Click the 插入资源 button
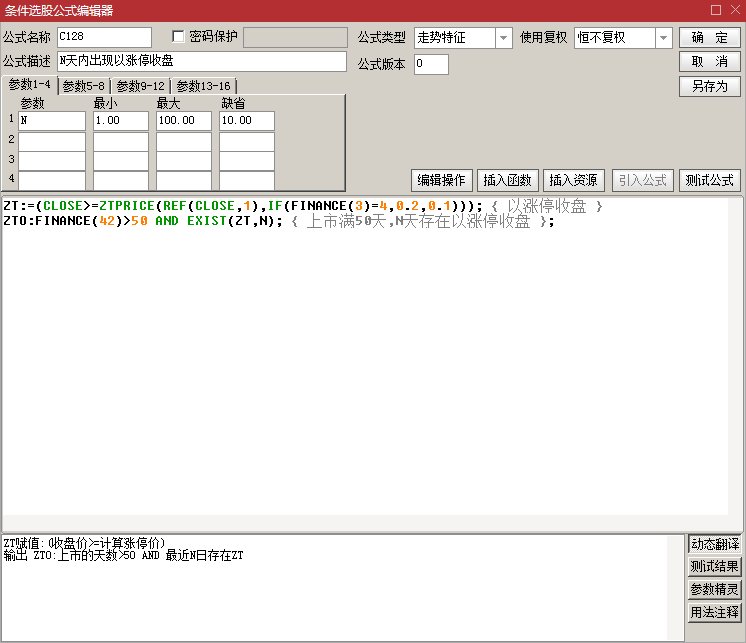Viewport: 746px width, 643px height. [x=574, y=180]
